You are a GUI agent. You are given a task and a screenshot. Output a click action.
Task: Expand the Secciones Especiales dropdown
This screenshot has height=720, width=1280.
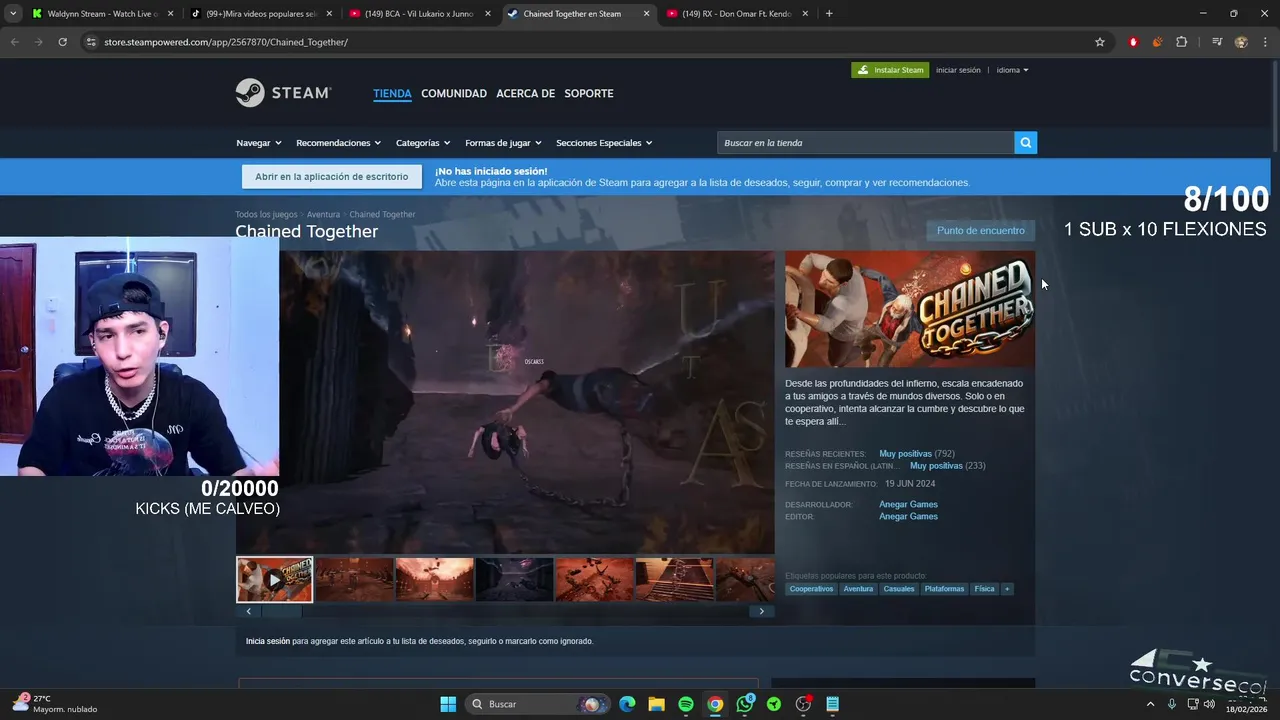(x=604, y=143)
